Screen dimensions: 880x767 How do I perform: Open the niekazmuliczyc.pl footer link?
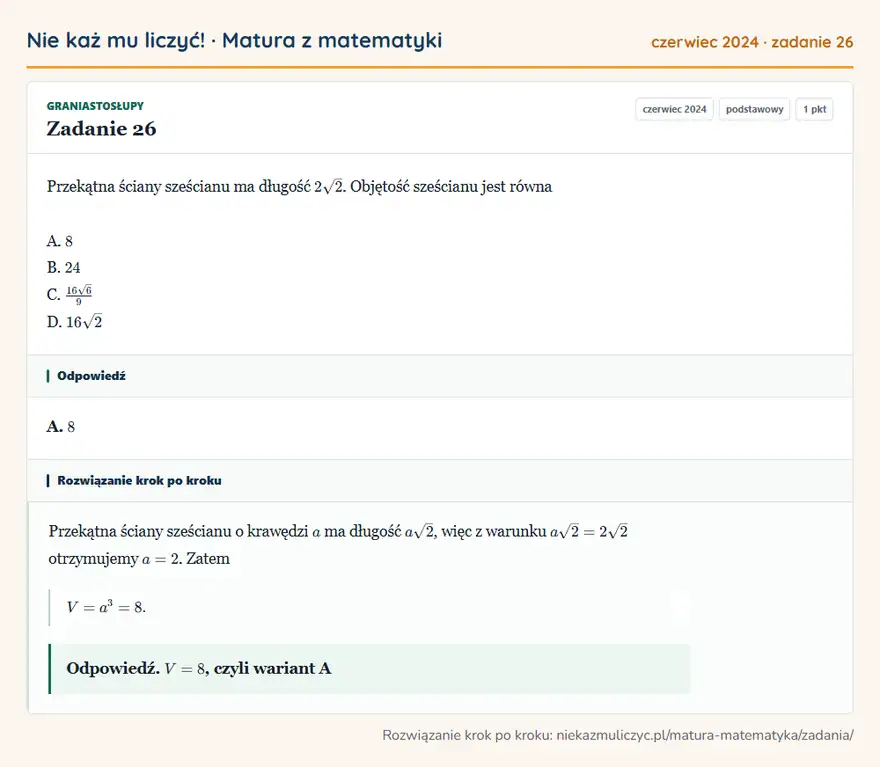(705, 735)
